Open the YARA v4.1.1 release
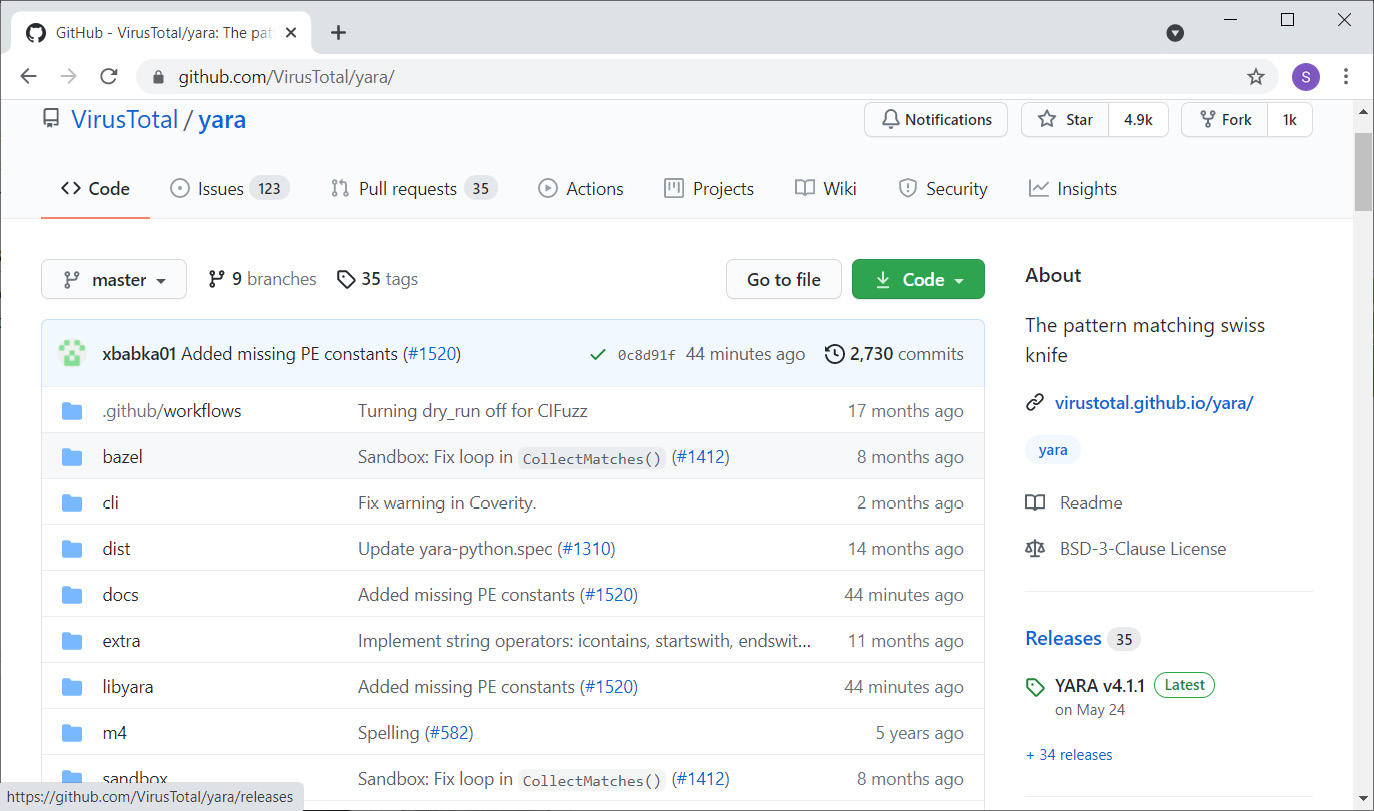 pos(1100,686)
